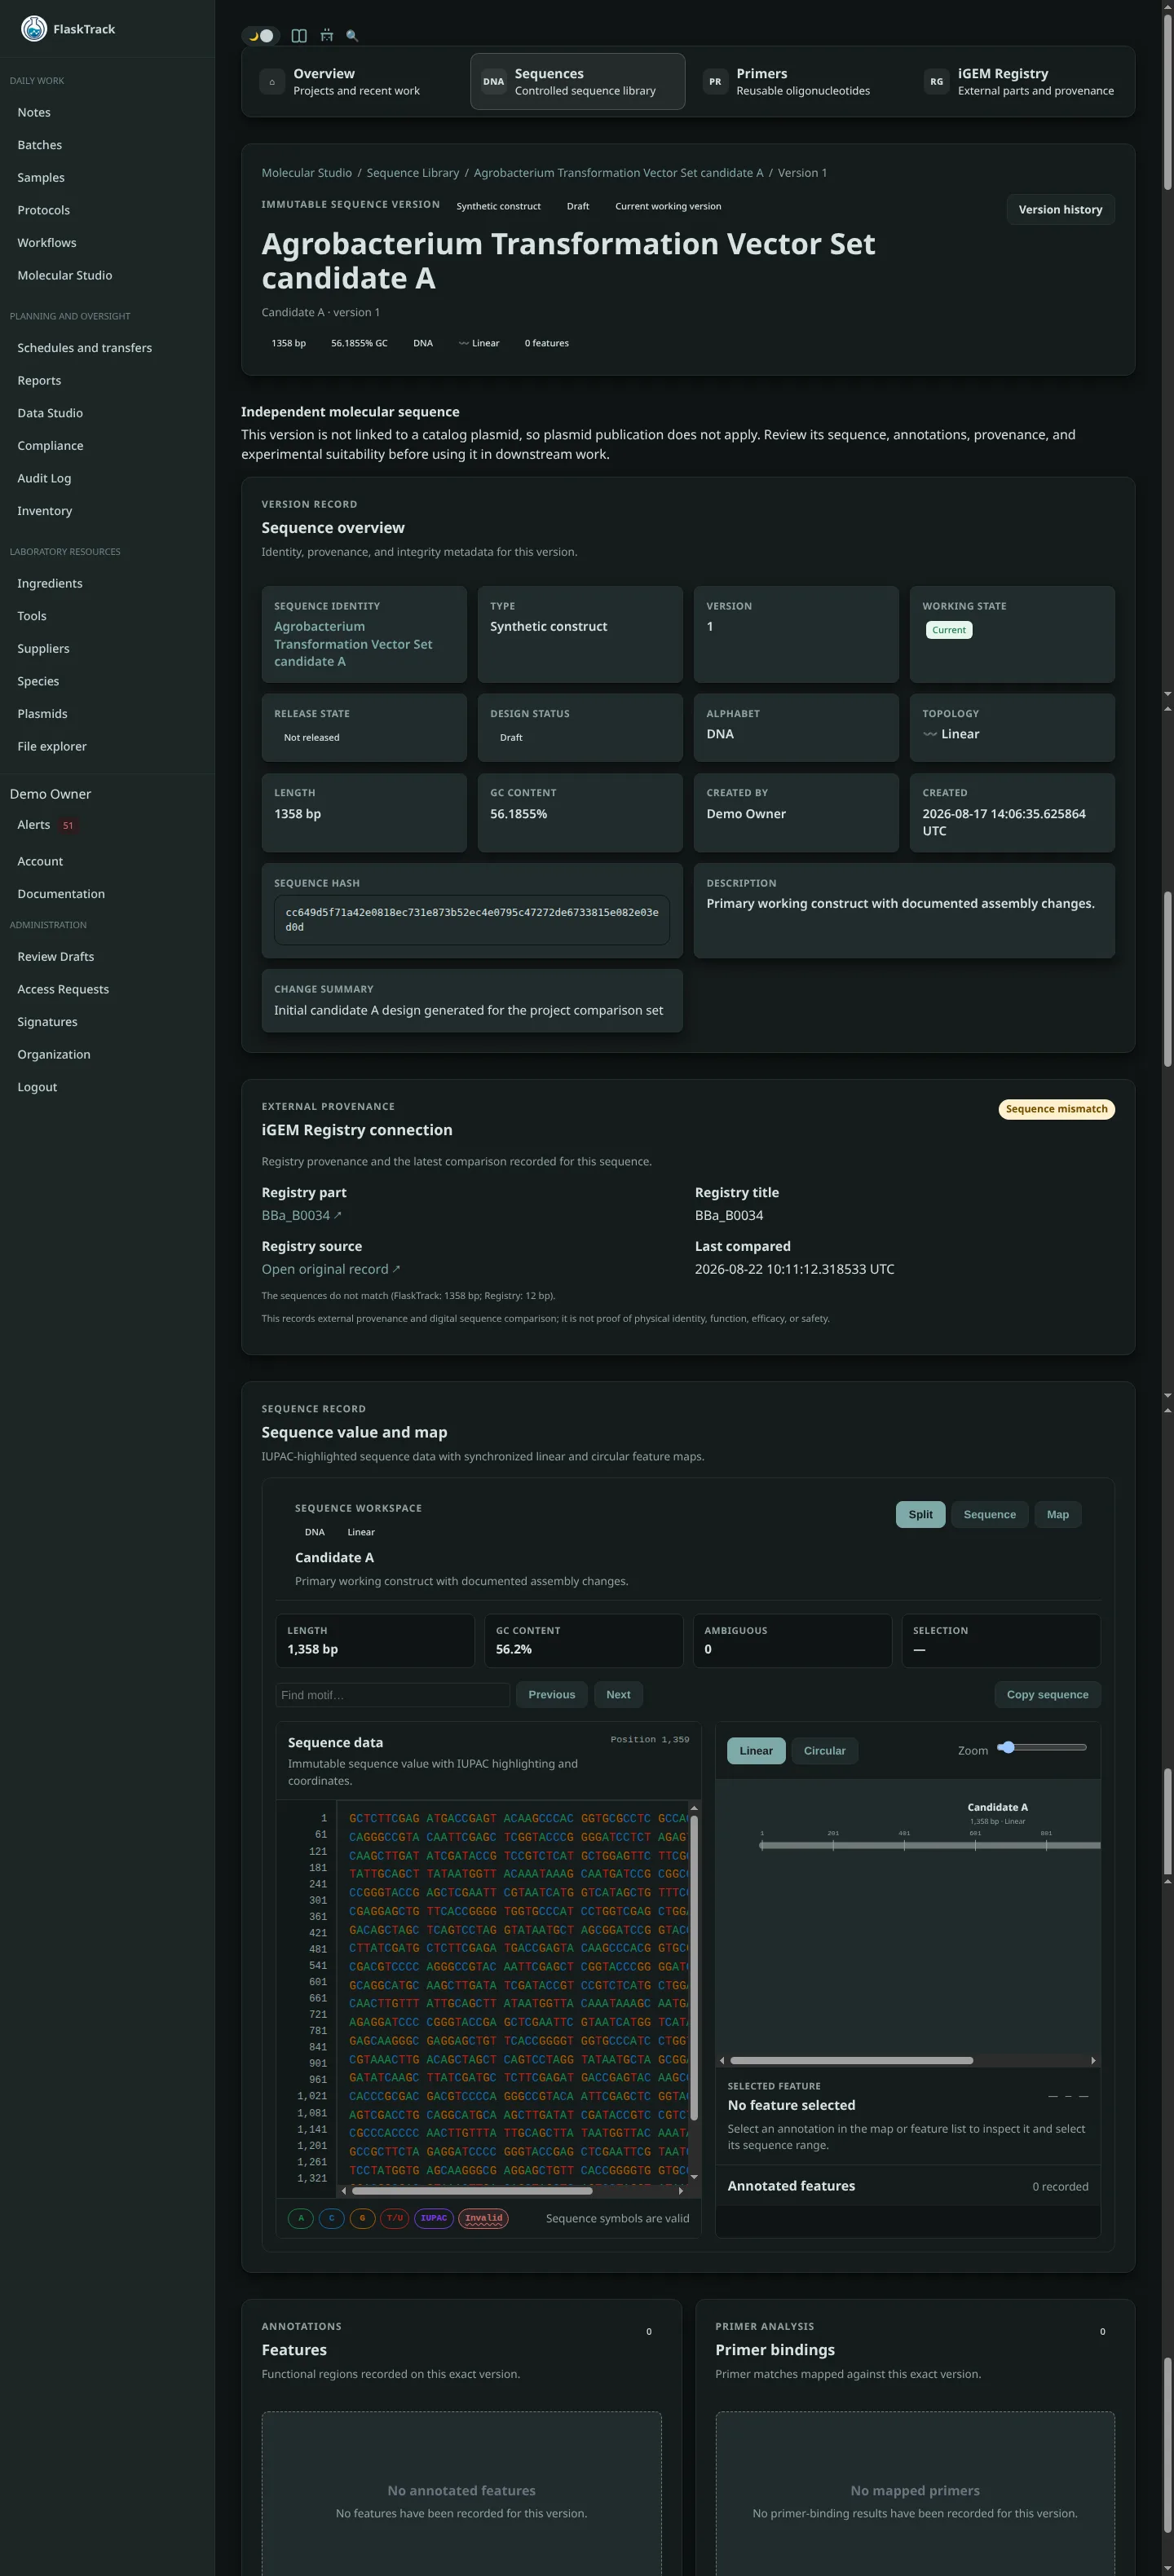
Task: Select the Circular map view
Action: 824,1751
